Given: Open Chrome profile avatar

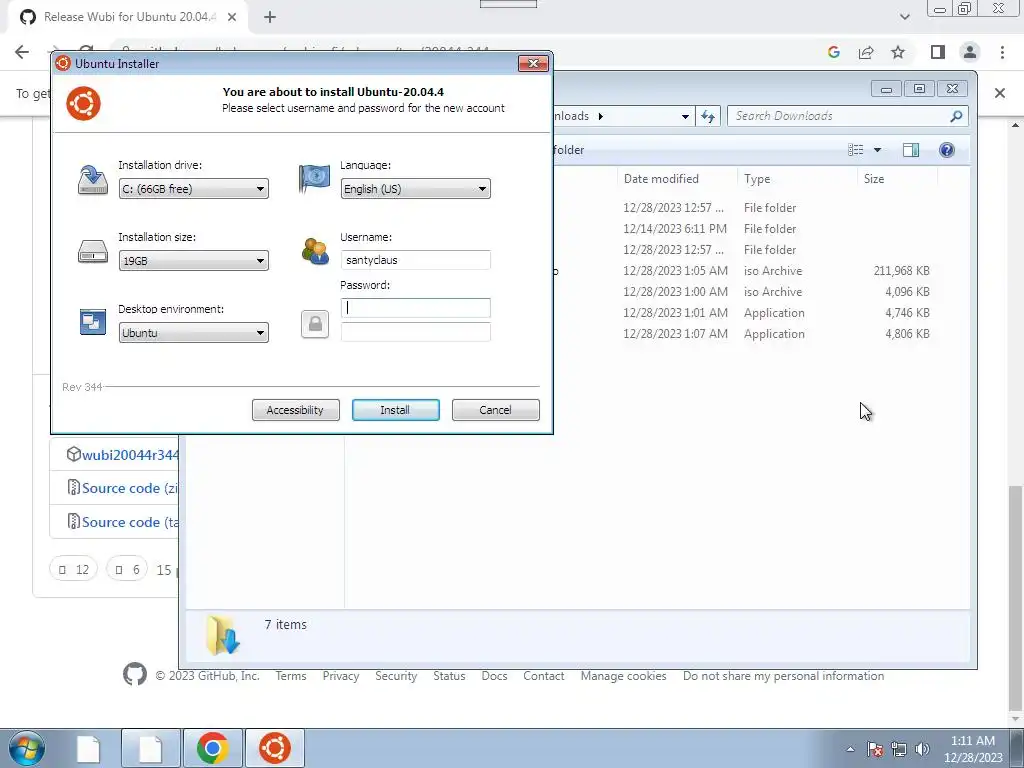Looking at the screenshot, I should point(970,52).
